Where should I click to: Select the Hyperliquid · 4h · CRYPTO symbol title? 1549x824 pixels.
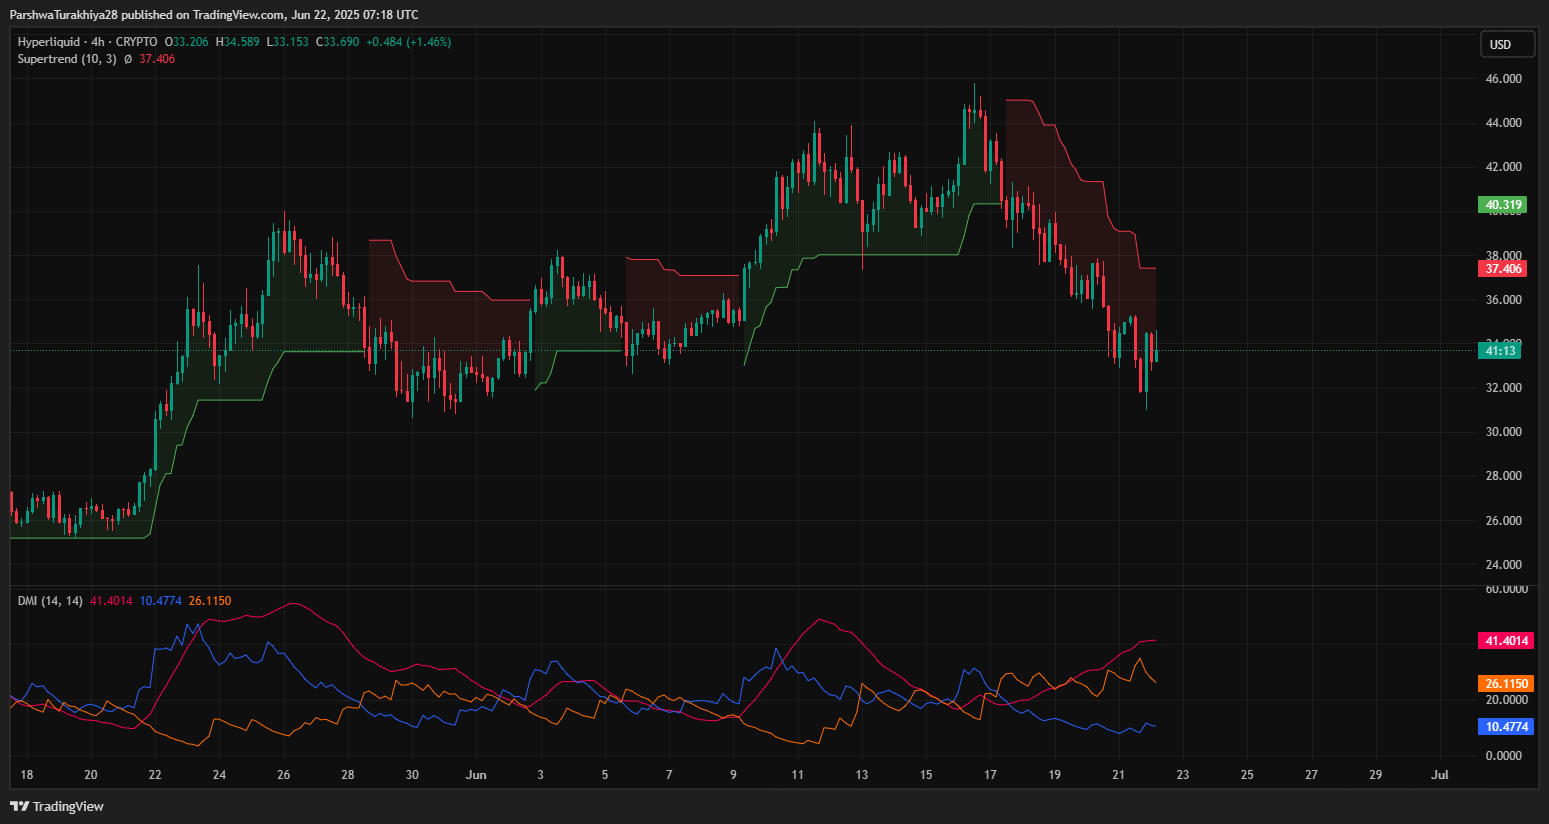pyautogui.click(x=87, y=42)
